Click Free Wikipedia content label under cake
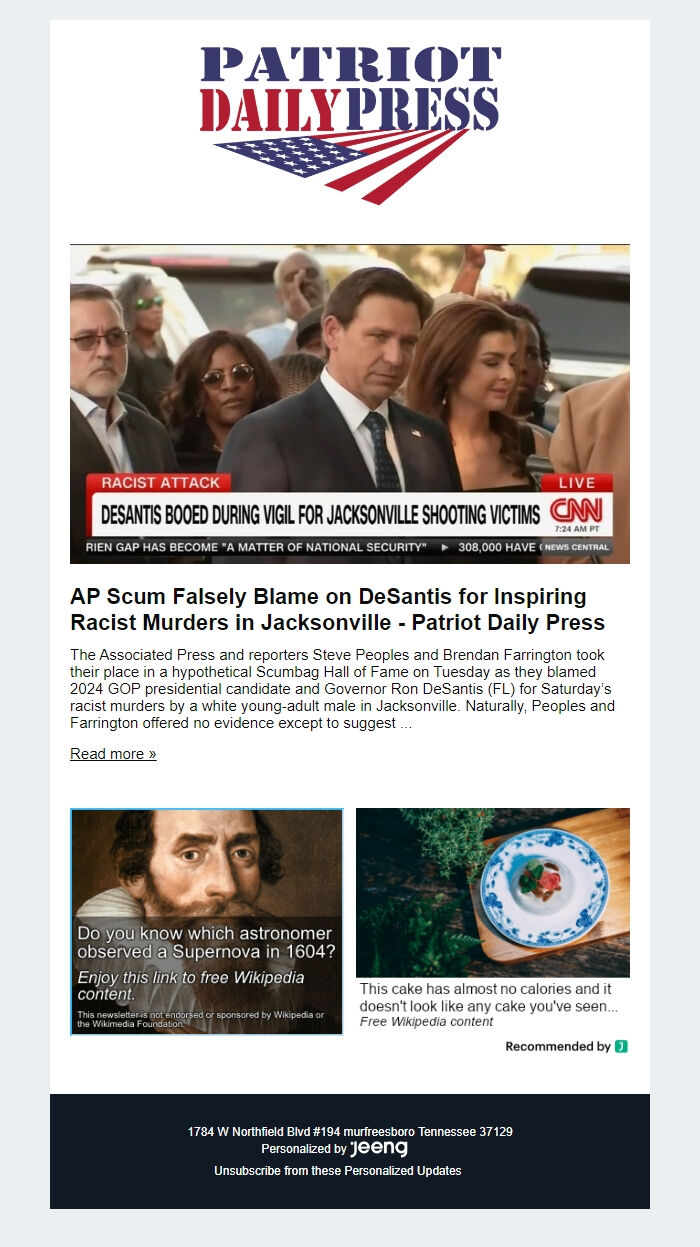This screenshot has width=700, height=1247. 427,1022
